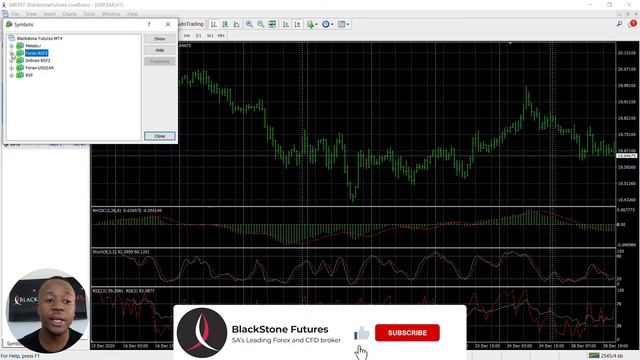Open the Window menu

(111, 14)
